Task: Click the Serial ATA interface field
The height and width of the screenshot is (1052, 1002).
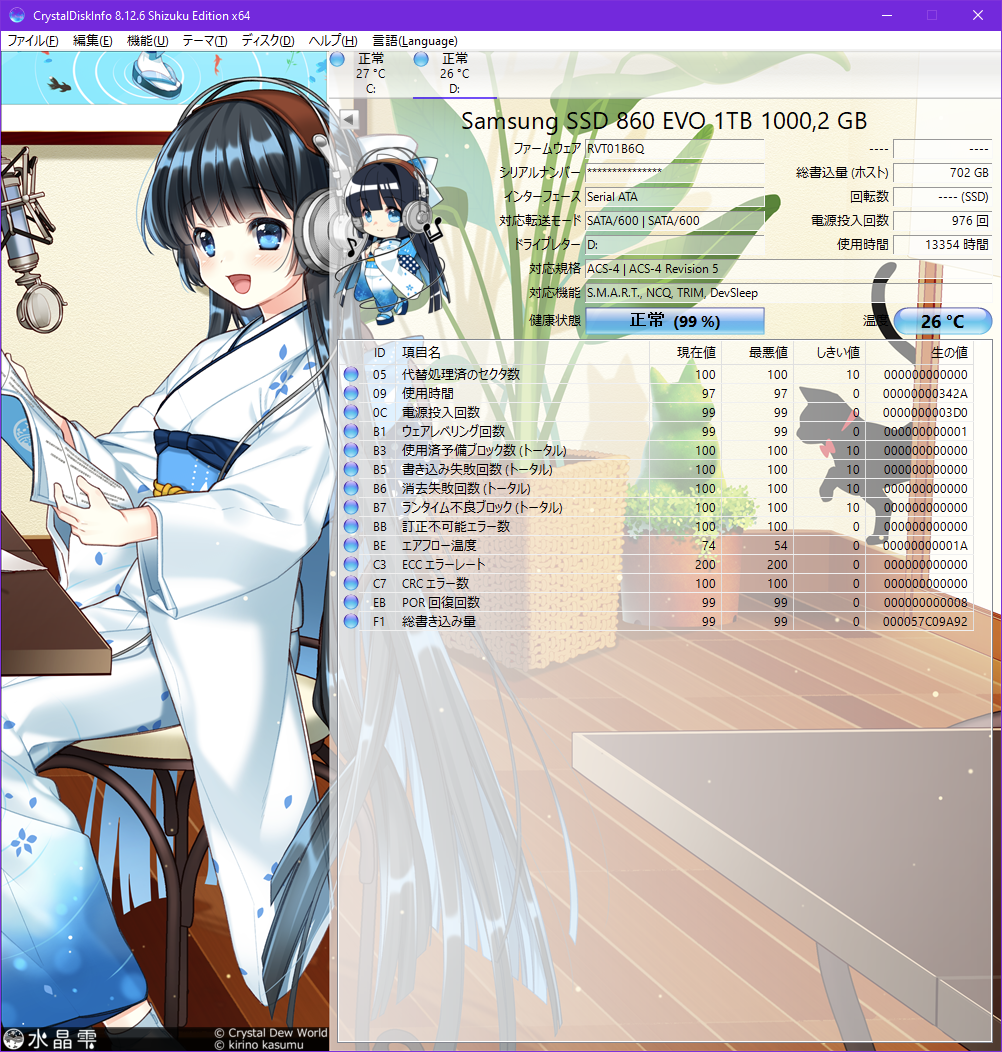Action: point(674,197)
